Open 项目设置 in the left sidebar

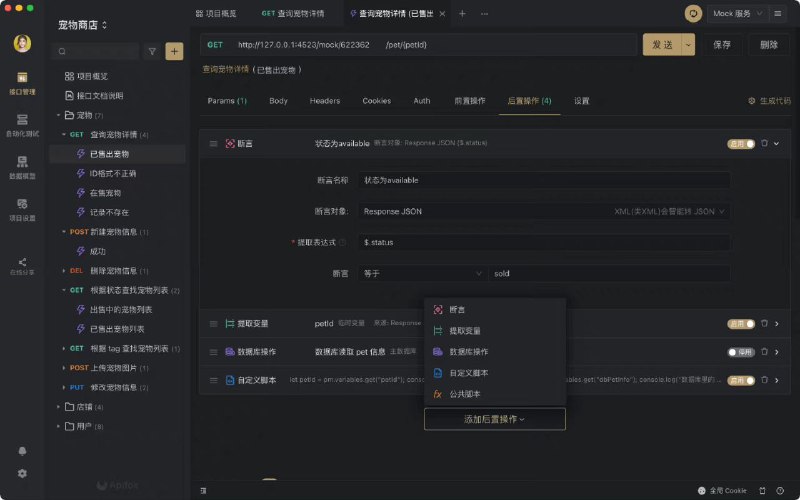pyautogui.click(x=22, y=208)
